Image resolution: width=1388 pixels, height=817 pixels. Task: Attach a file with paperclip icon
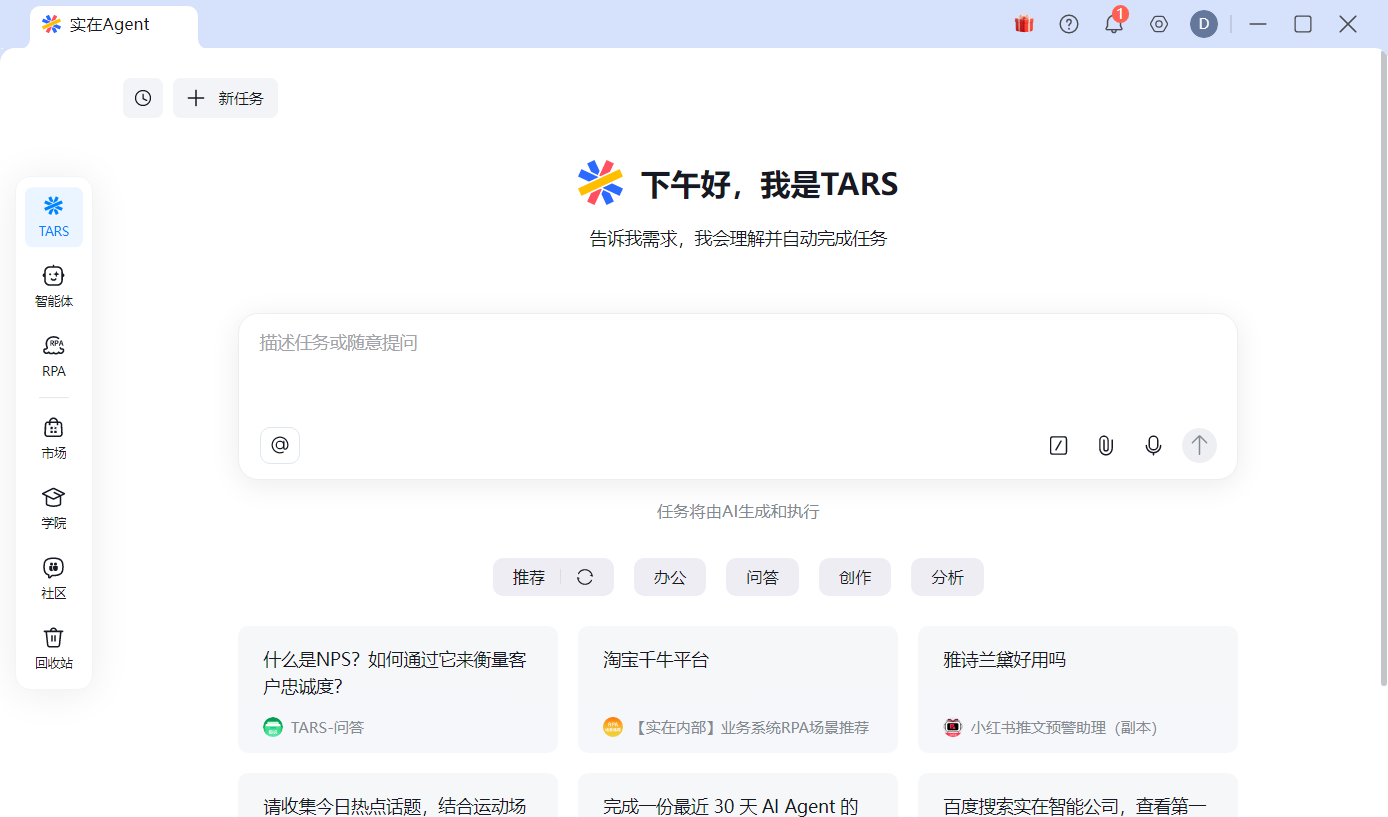point(1106,445)
